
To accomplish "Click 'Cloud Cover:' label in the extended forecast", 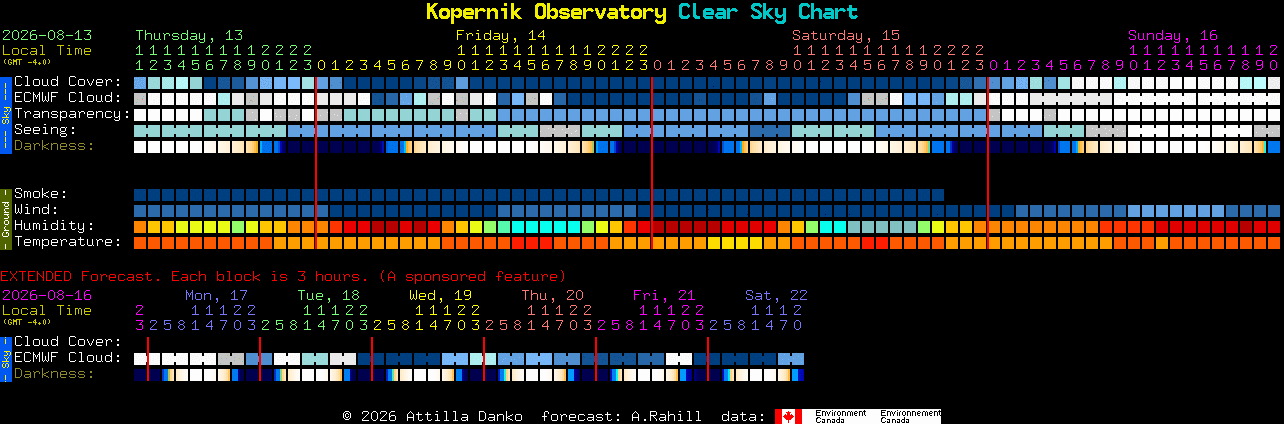I will coord(68,342).
